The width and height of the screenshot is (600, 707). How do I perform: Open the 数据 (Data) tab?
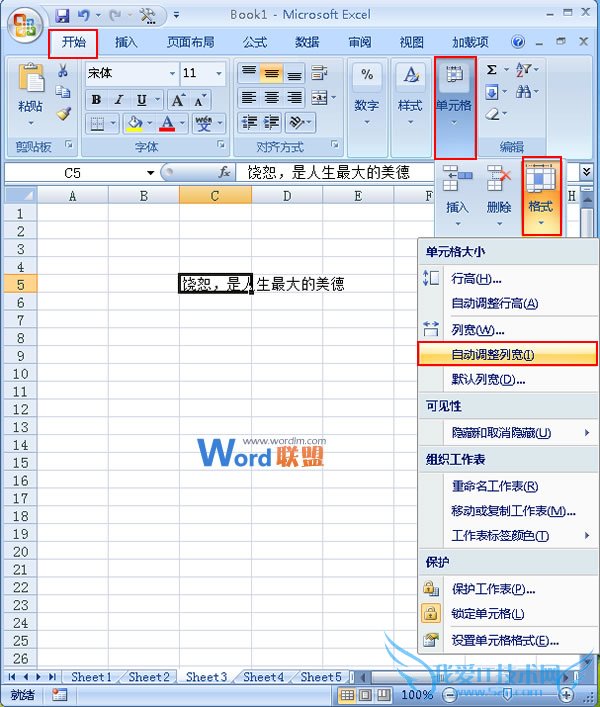[307, 42]
